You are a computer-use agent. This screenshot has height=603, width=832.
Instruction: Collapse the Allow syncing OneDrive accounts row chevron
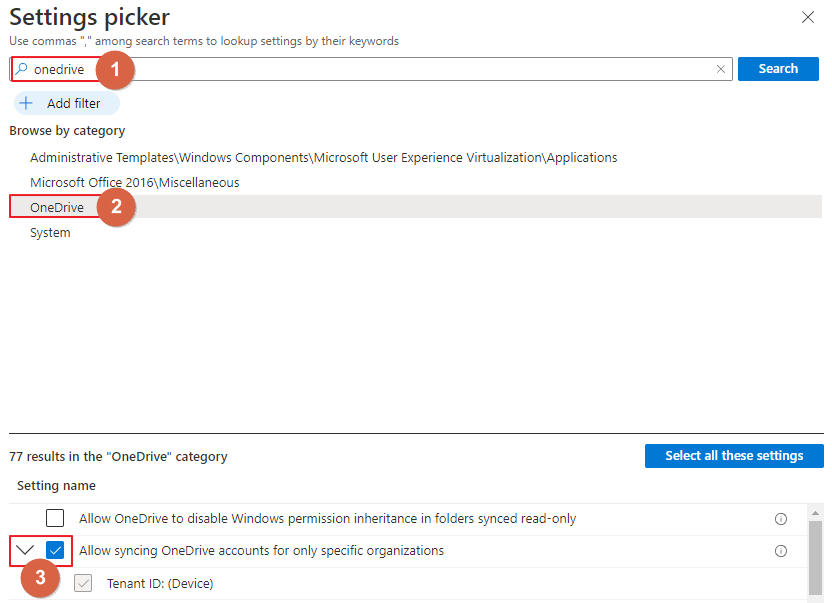(25, 550)
